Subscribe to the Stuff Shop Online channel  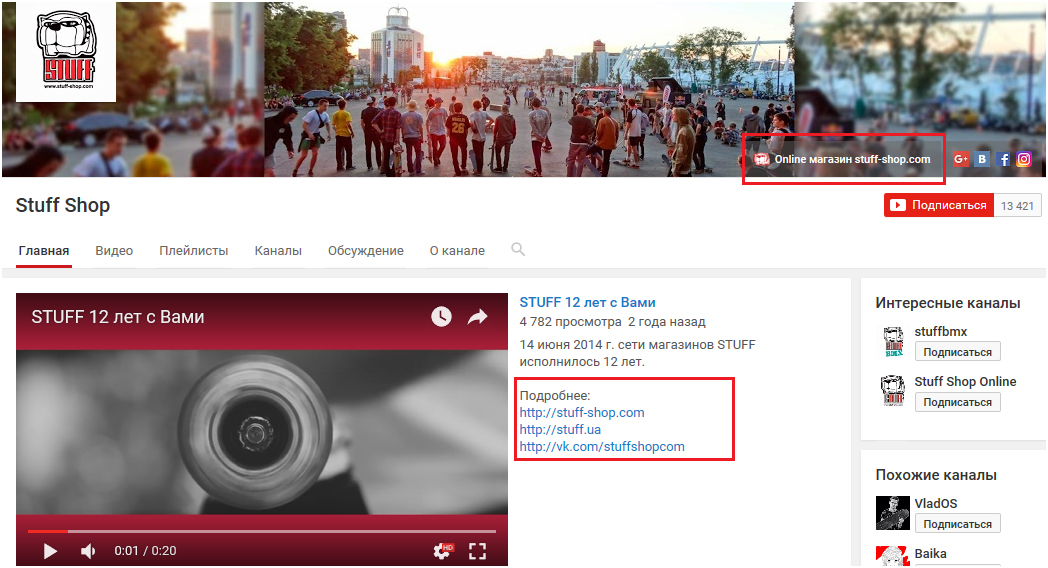957,402
